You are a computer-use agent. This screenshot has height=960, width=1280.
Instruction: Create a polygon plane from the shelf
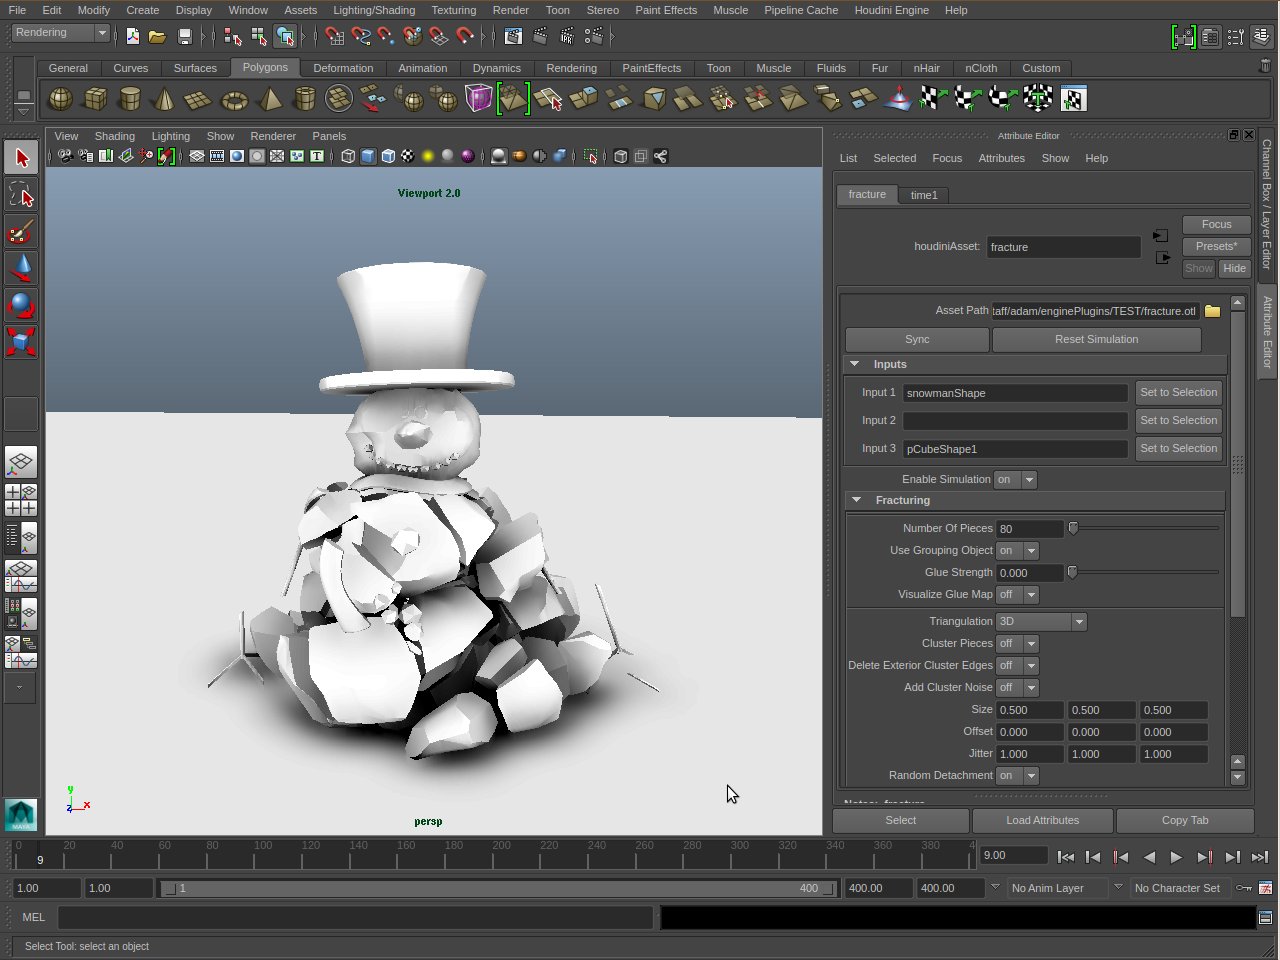point(199,99)
